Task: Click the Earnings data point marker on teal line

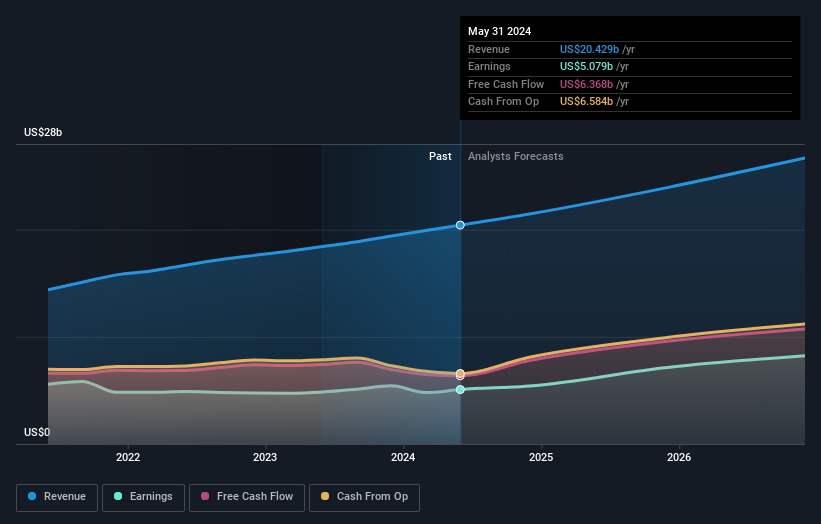Action: point(460,389)
